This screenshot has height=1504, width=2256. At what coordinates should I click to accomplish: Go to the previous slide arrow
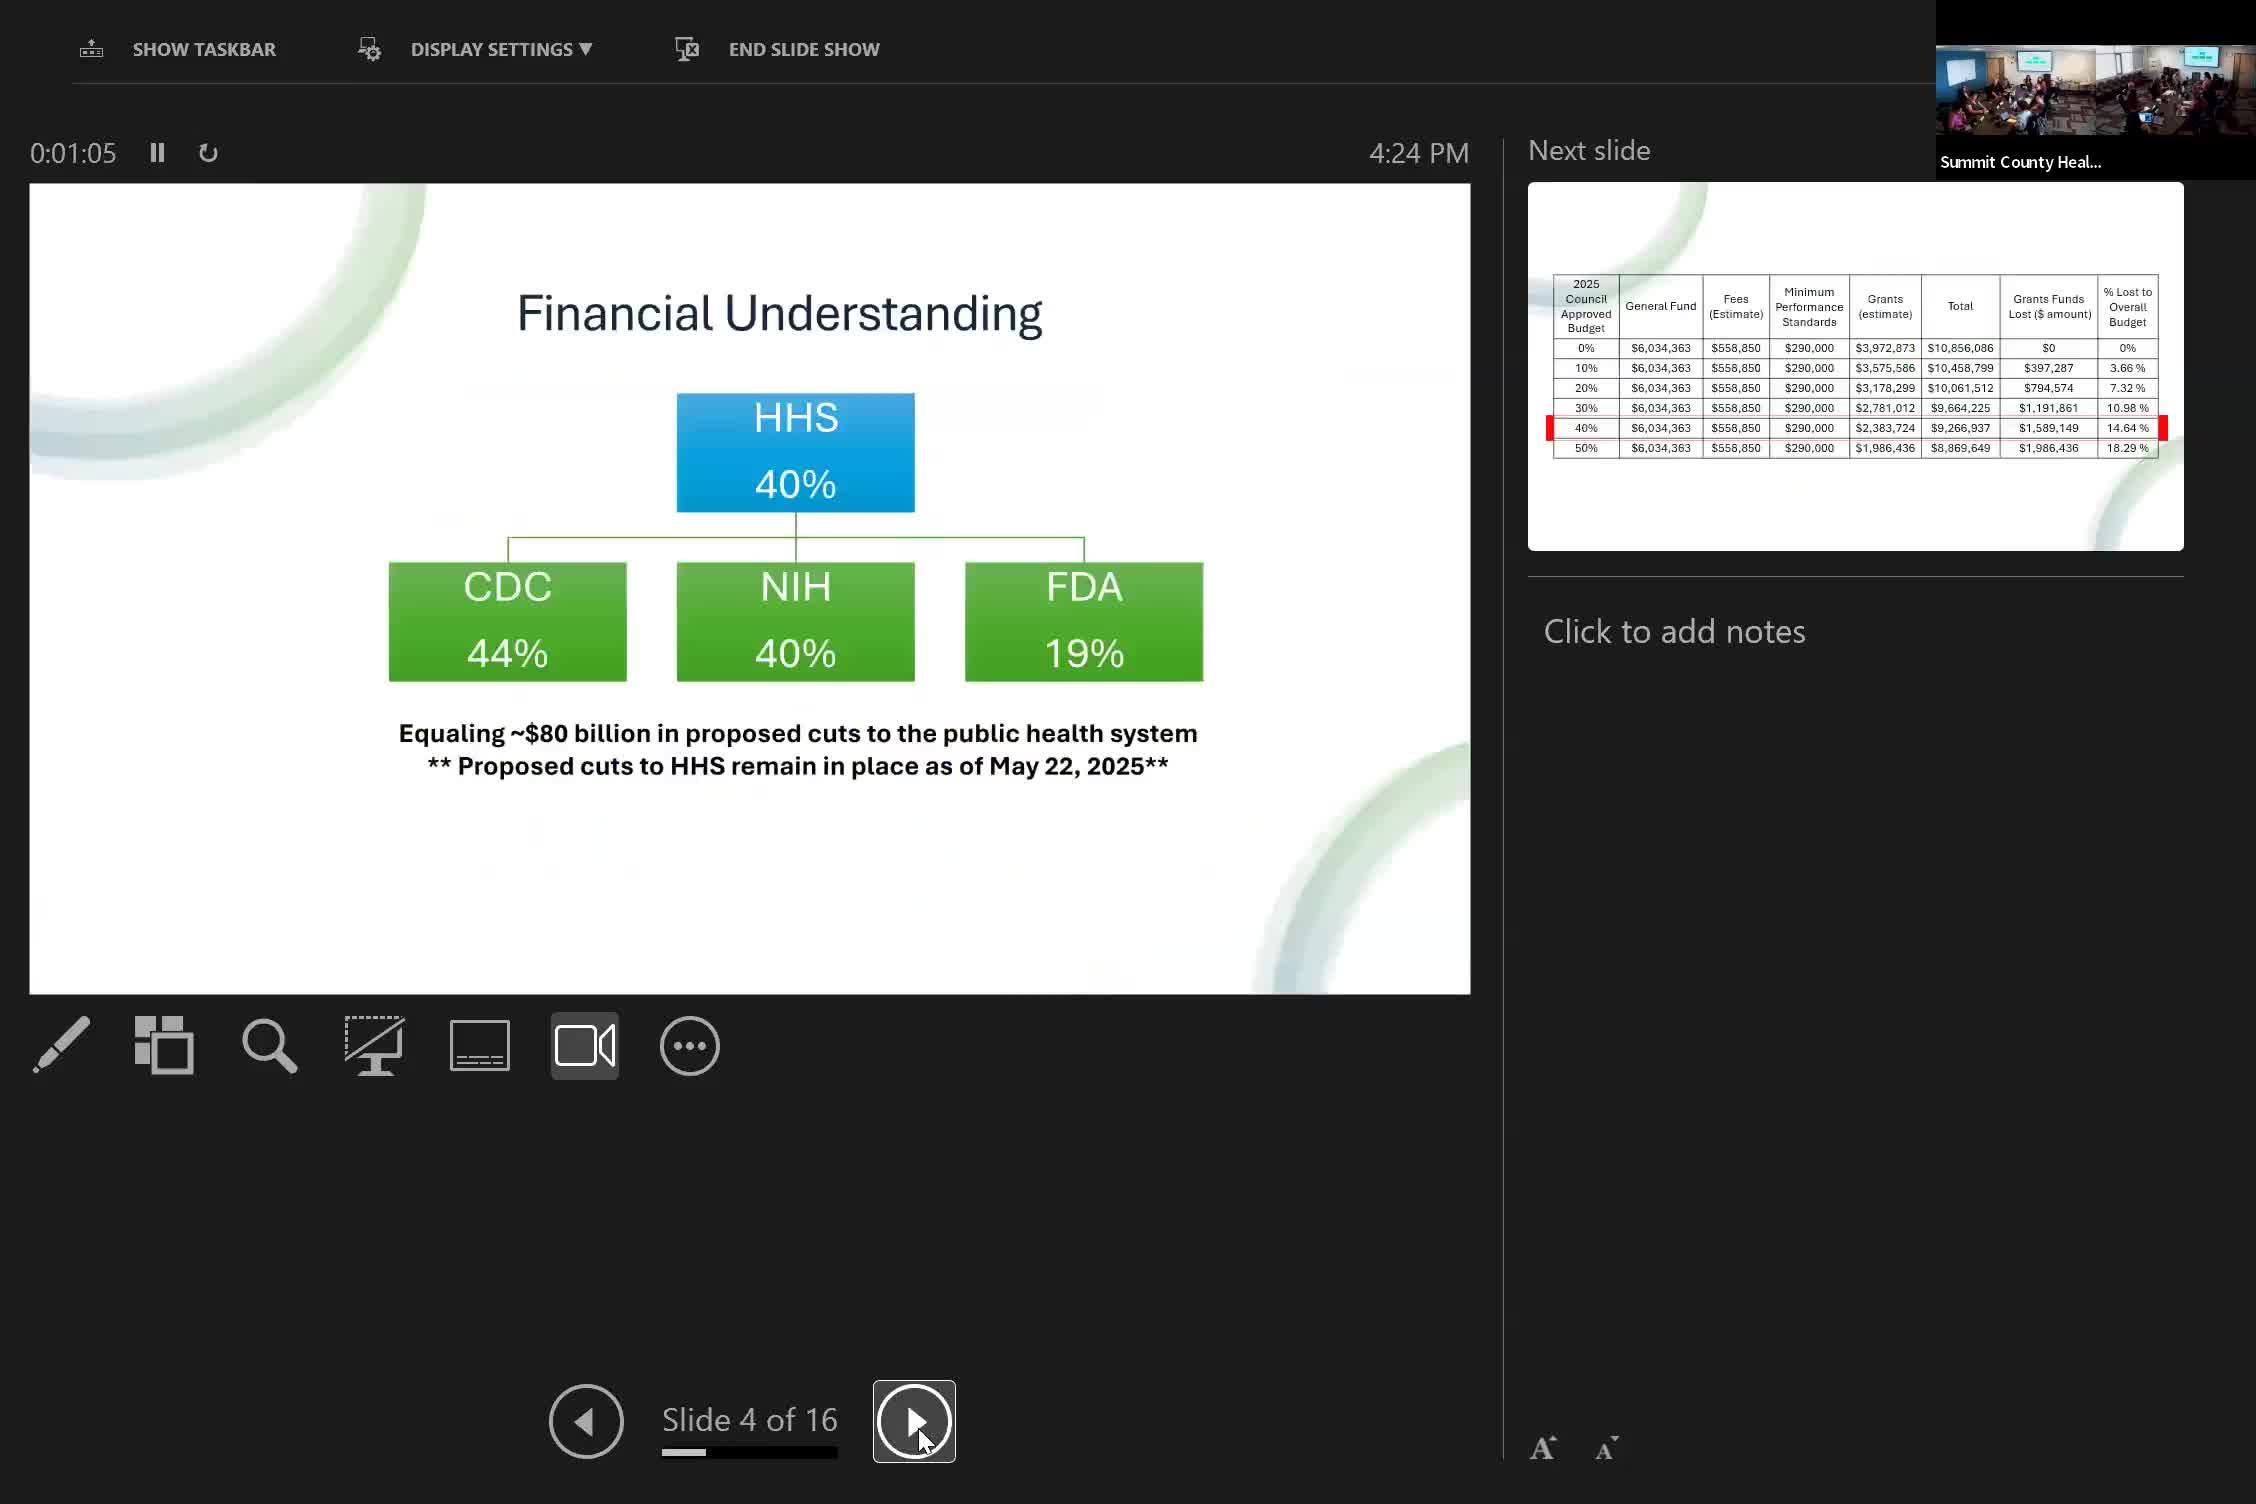(x=586, y=1421)
